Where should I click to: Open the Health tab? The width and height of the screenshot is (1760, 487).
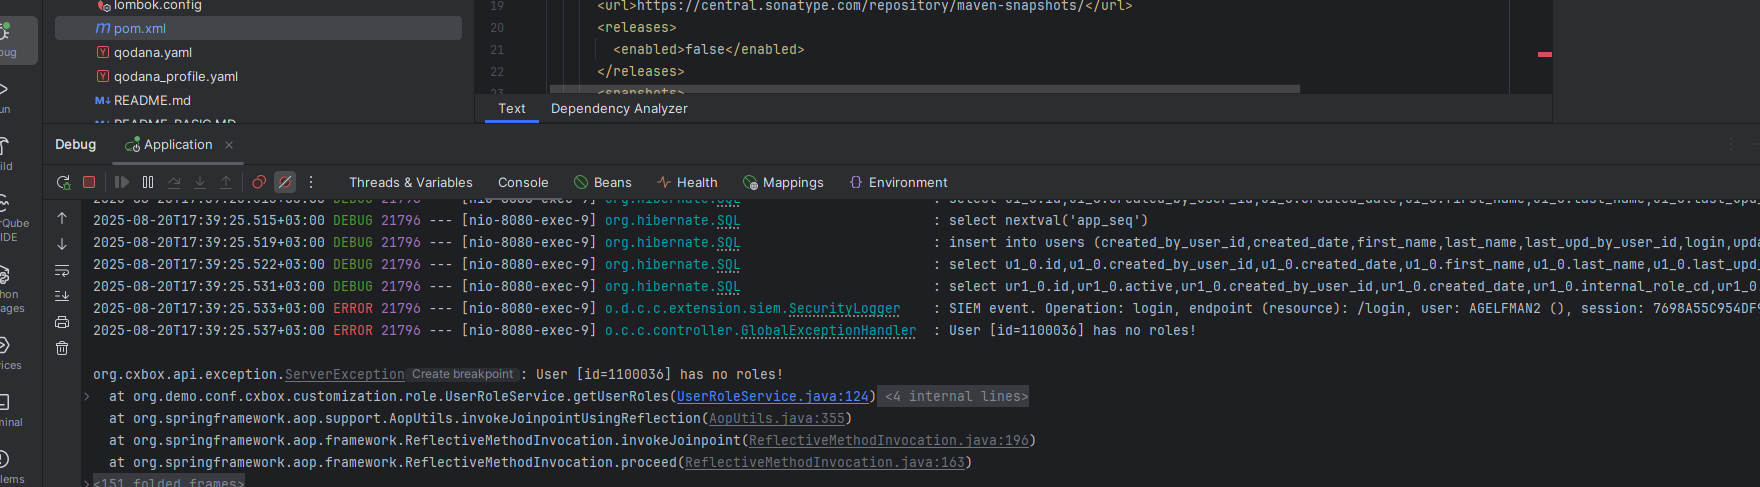coord(687,182)
